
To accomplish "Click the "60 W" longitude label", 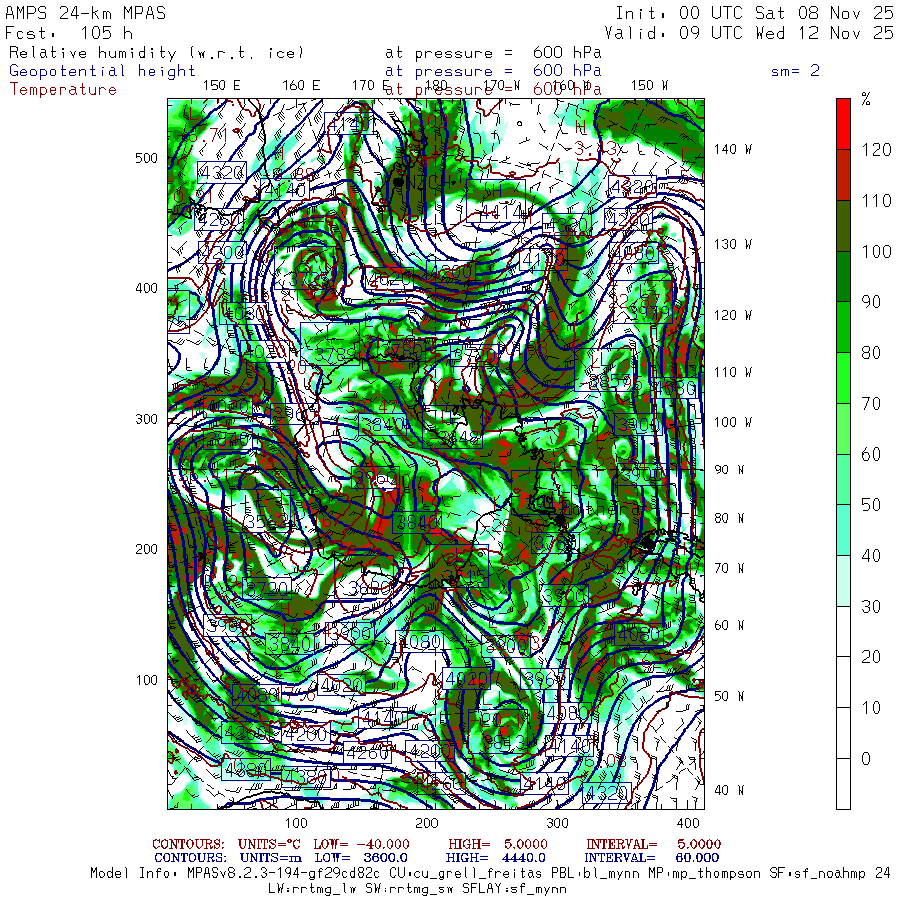I will [x=729, y=625].
